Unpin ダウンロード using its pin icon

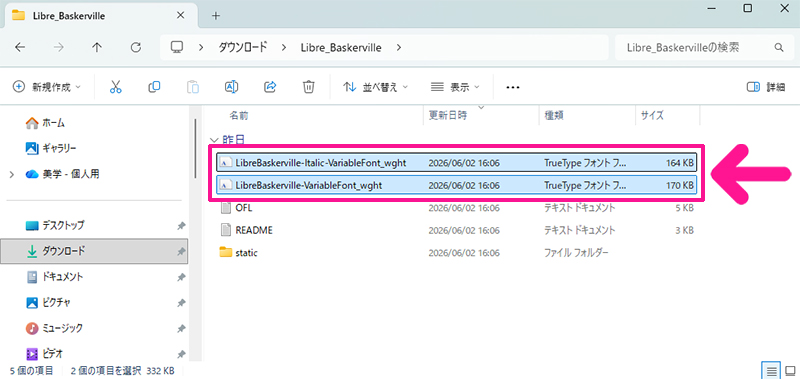(x=181, y=251)
